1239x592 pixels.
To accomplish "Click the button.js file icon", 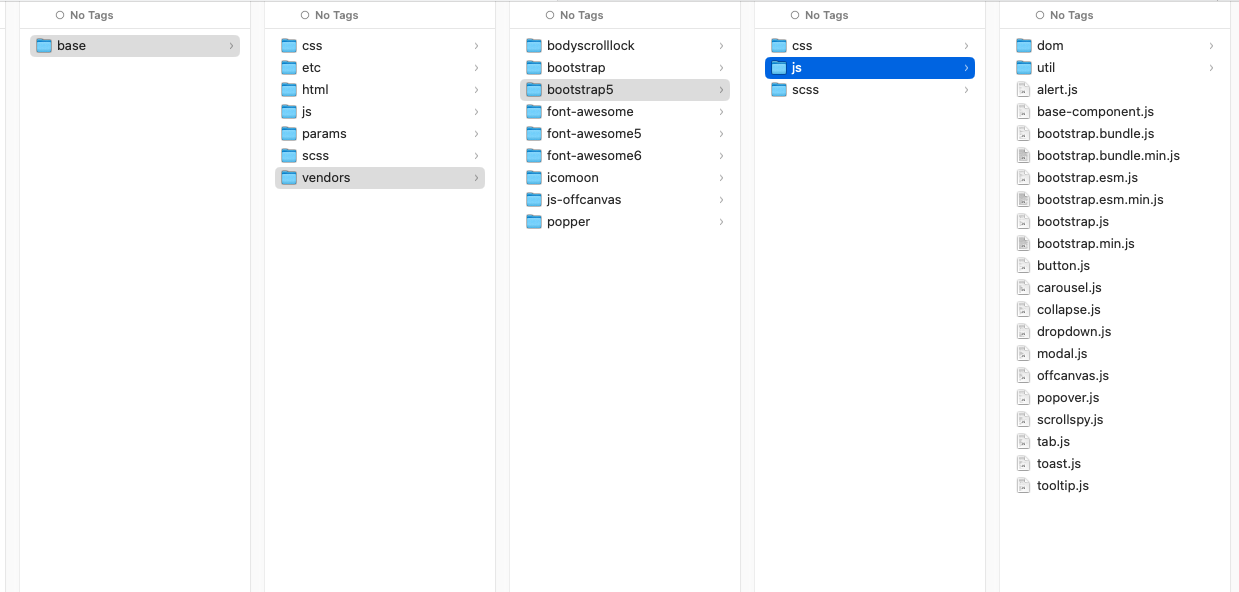I will (1023, 266).
